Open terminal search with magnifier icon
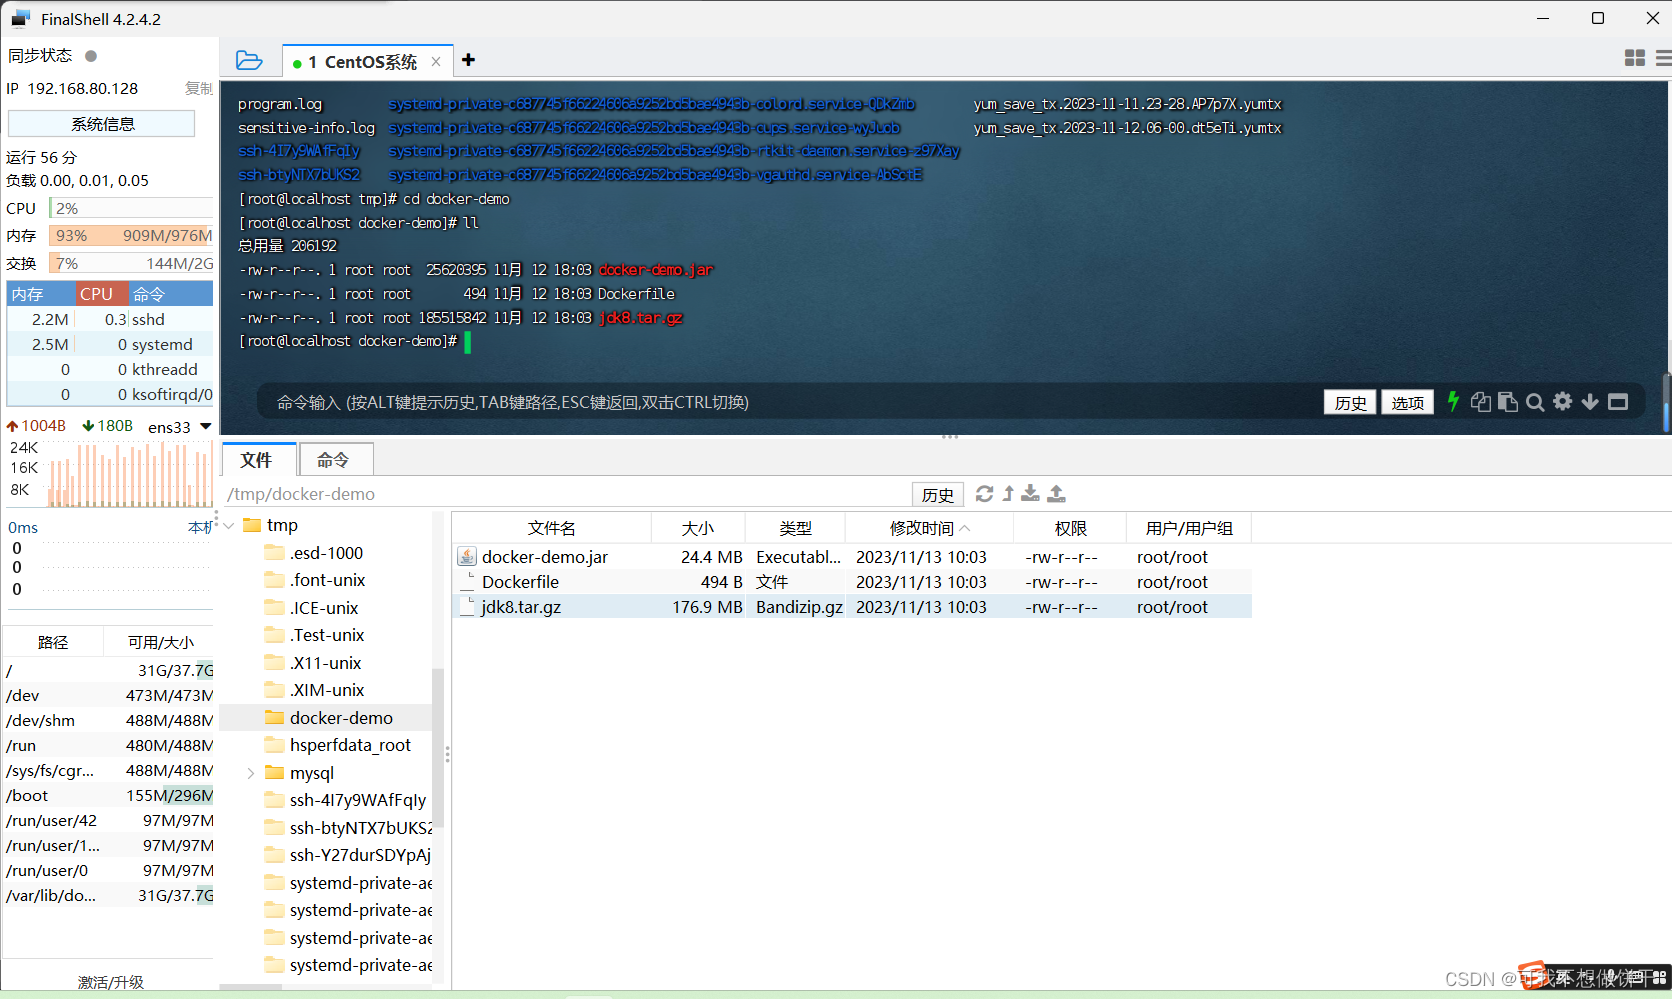1672x999 pixels. [1535, 402]
